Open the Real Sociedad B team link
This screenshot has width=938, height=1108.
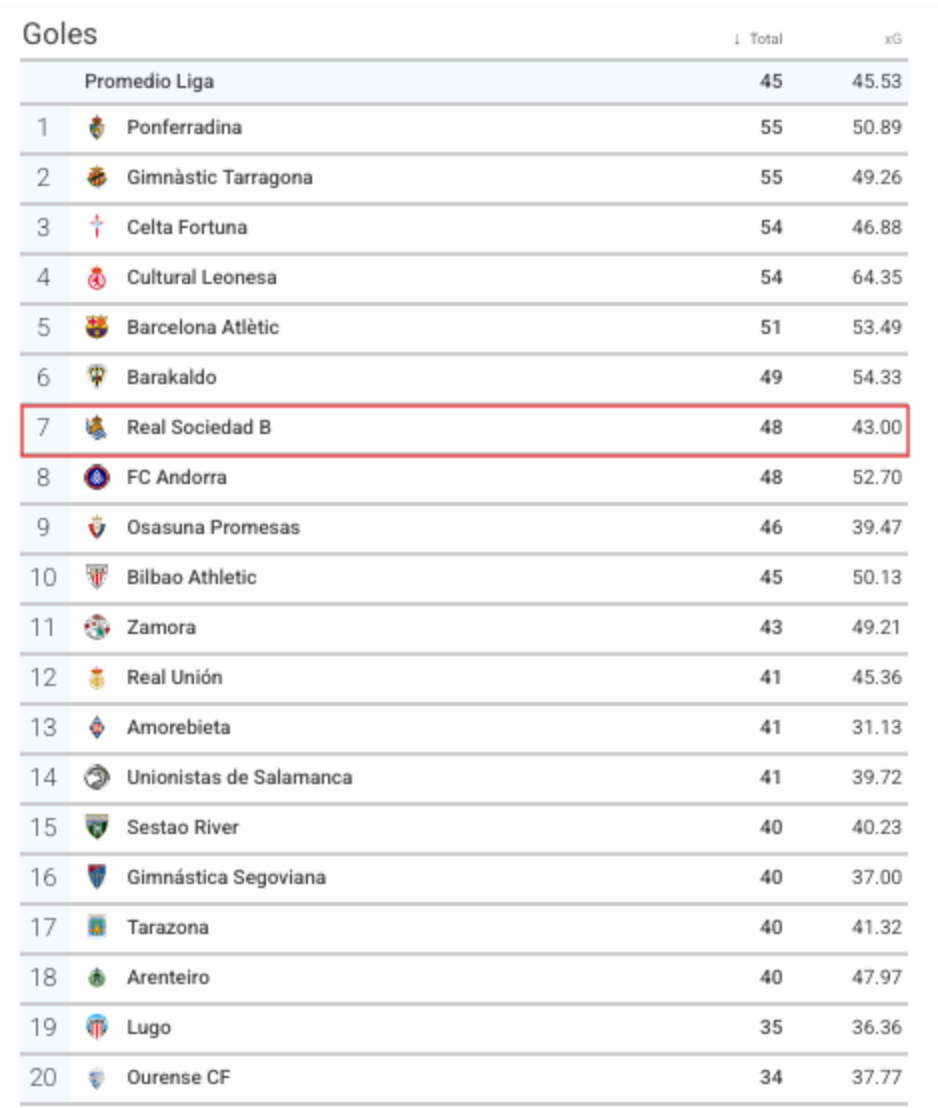[199, 428]
